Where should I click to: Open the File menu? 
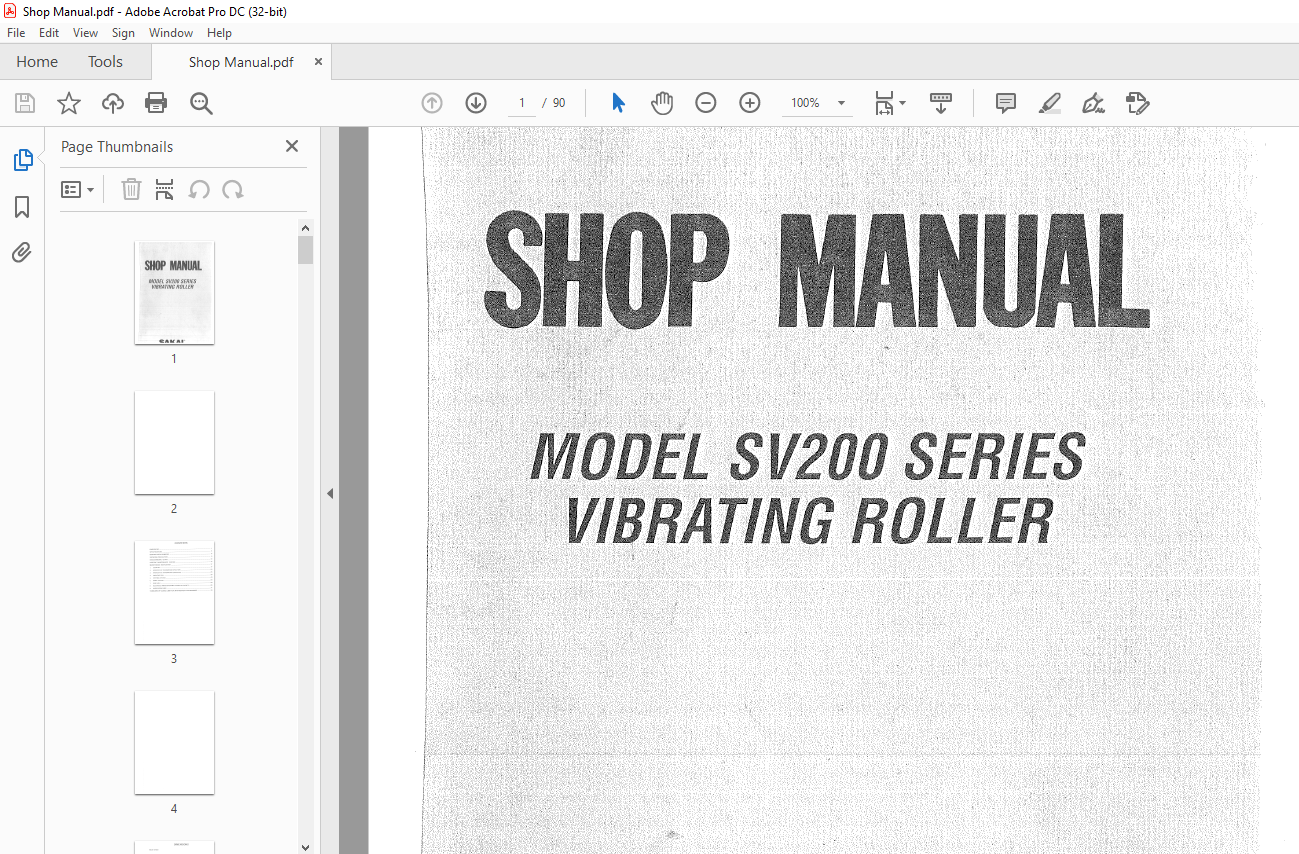(16, 33)
